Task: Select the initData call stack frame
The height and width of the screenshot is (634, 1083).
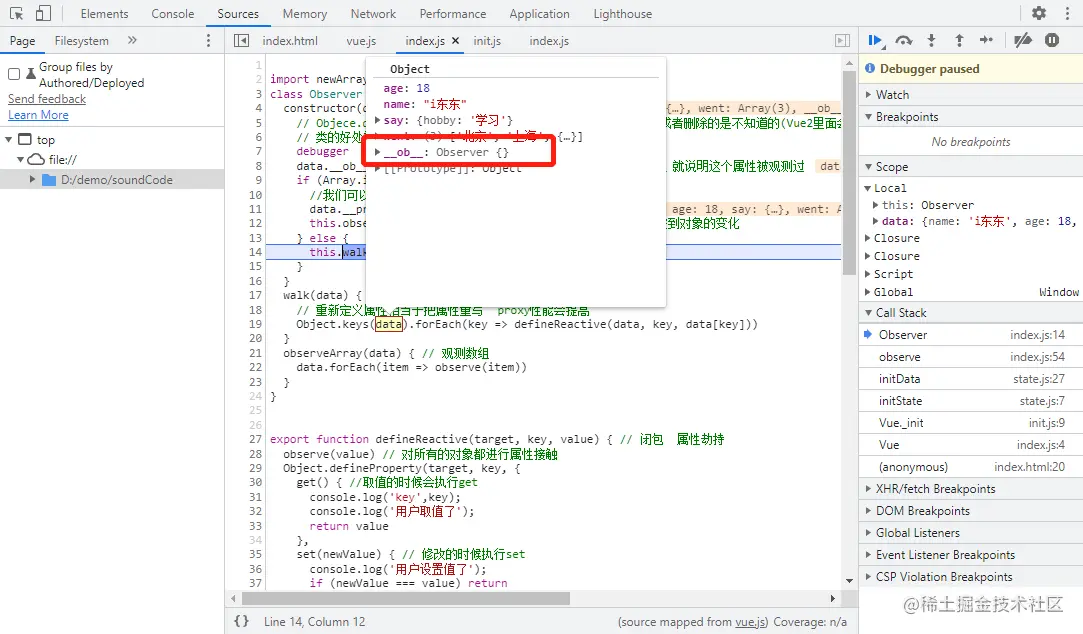Action: [x=971, y=379]
